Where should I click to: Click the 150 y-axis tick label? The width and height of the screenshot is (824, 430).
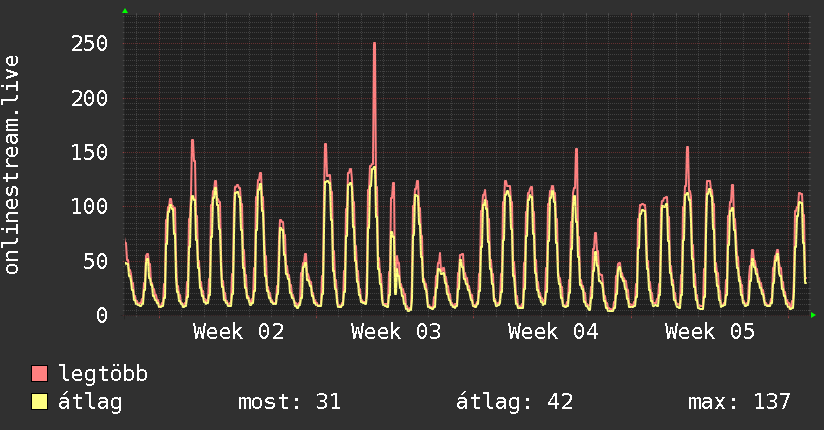tap(89, 152)
